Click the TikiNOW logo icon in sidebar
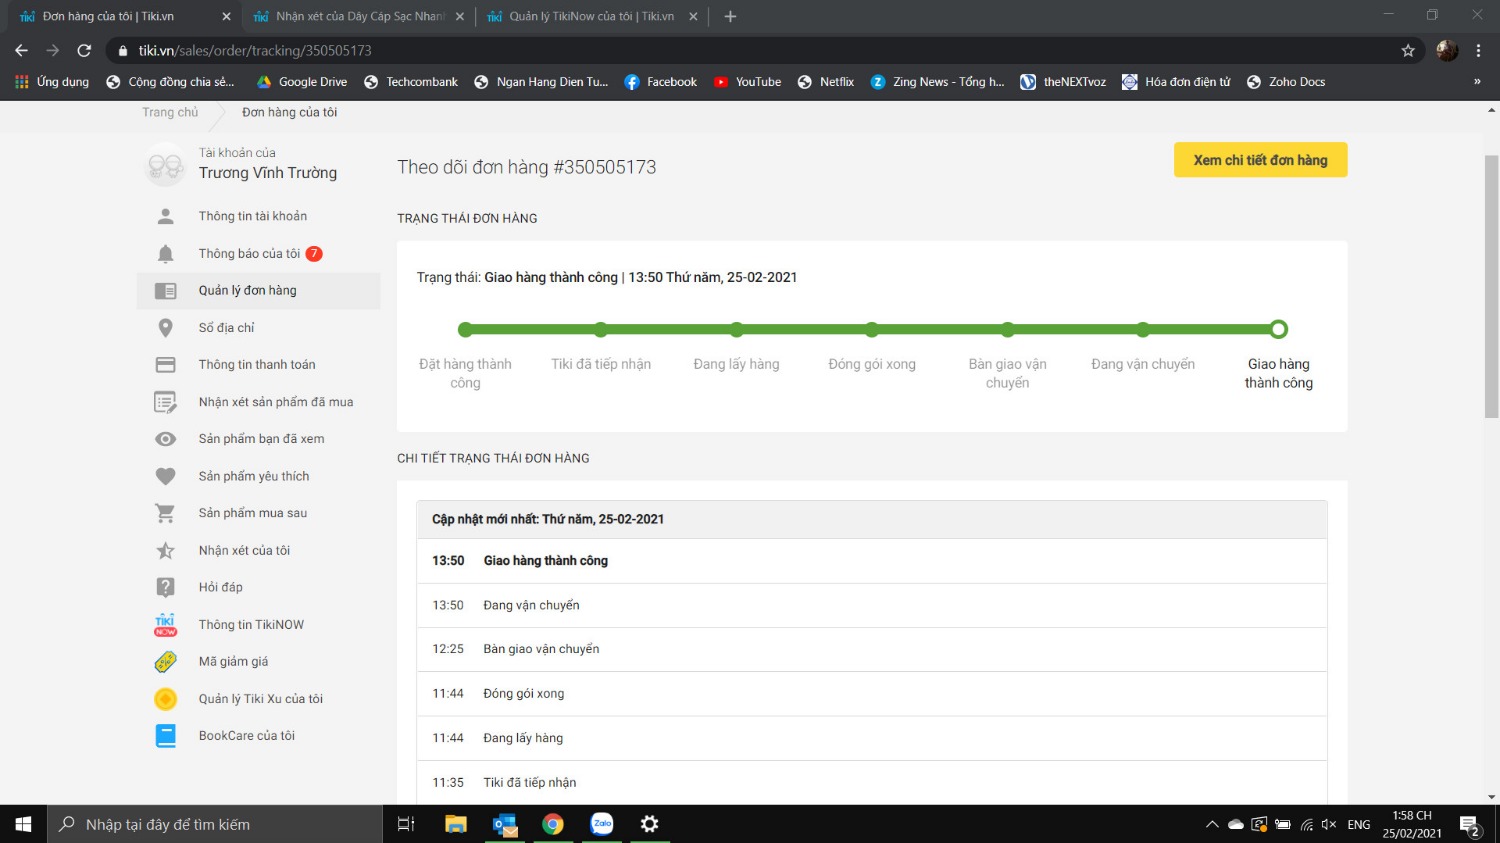Screen dimensions: 1500x843 pyautogui.click(x=166, y=625)
